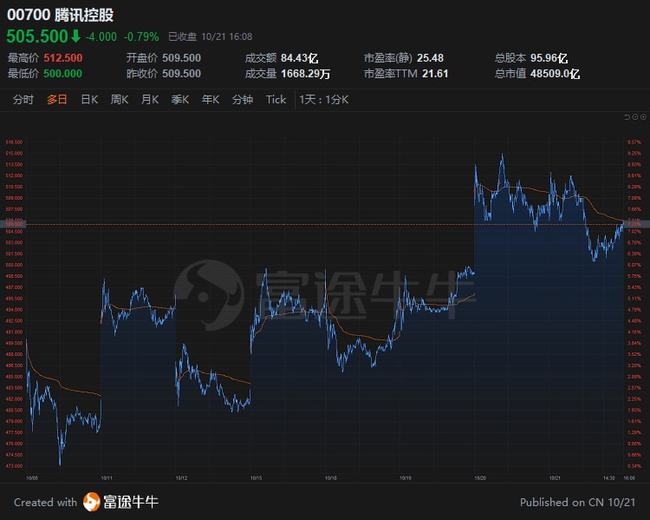The image size is (650, 520).
Task: Switch to the 周K tab
Action: point(119,100)
